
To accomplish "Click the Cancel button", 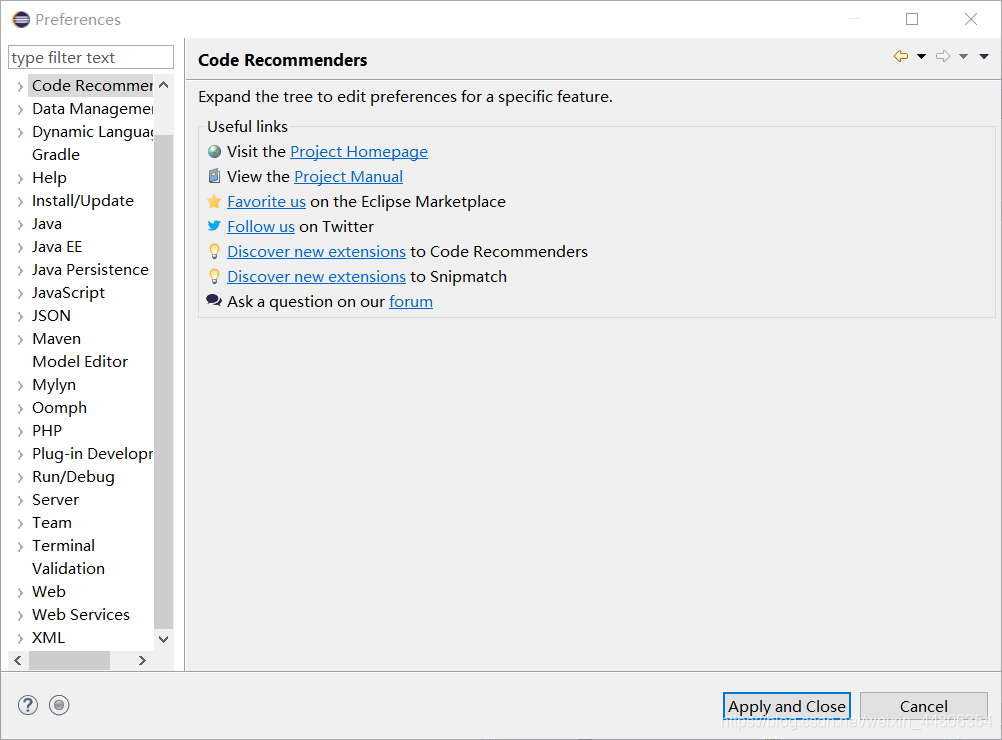I will 923,706.
